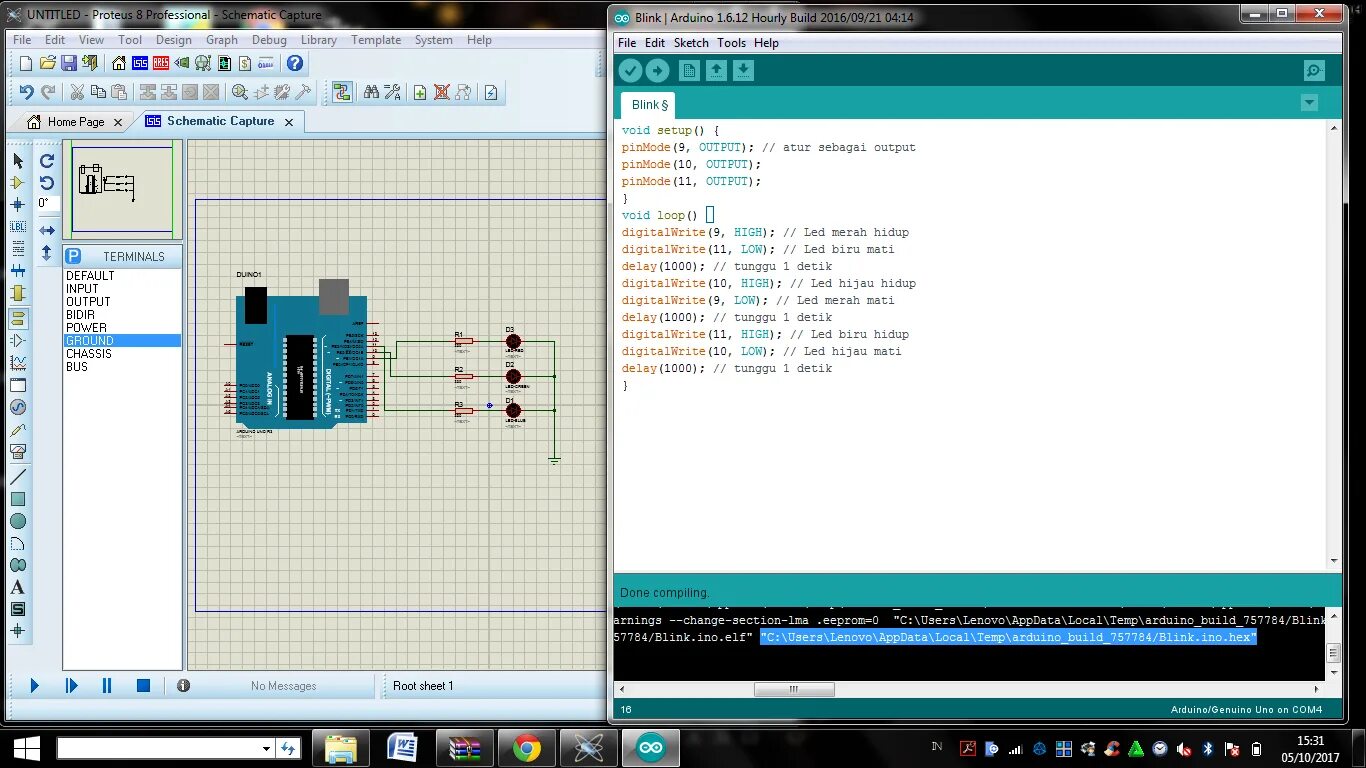1366x768 pixels.
Task: Pick parts from libraries in Proteus
Action: 240,92
